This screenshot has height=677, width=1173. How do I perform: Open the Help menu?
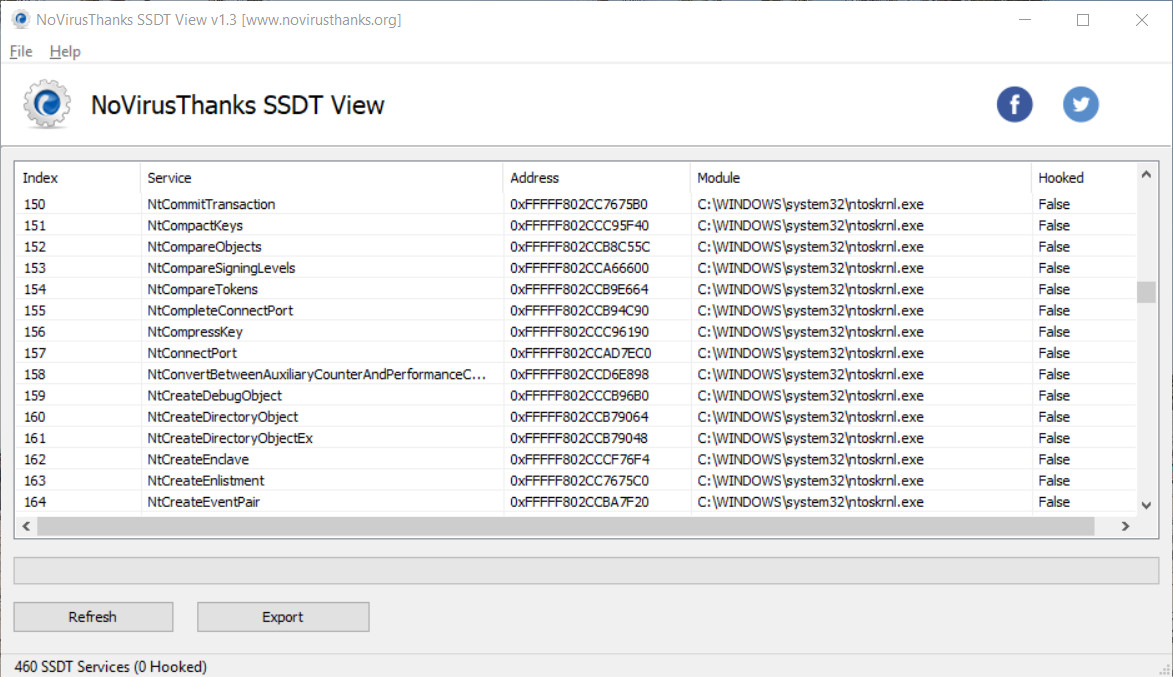click(x=65, y=52)
